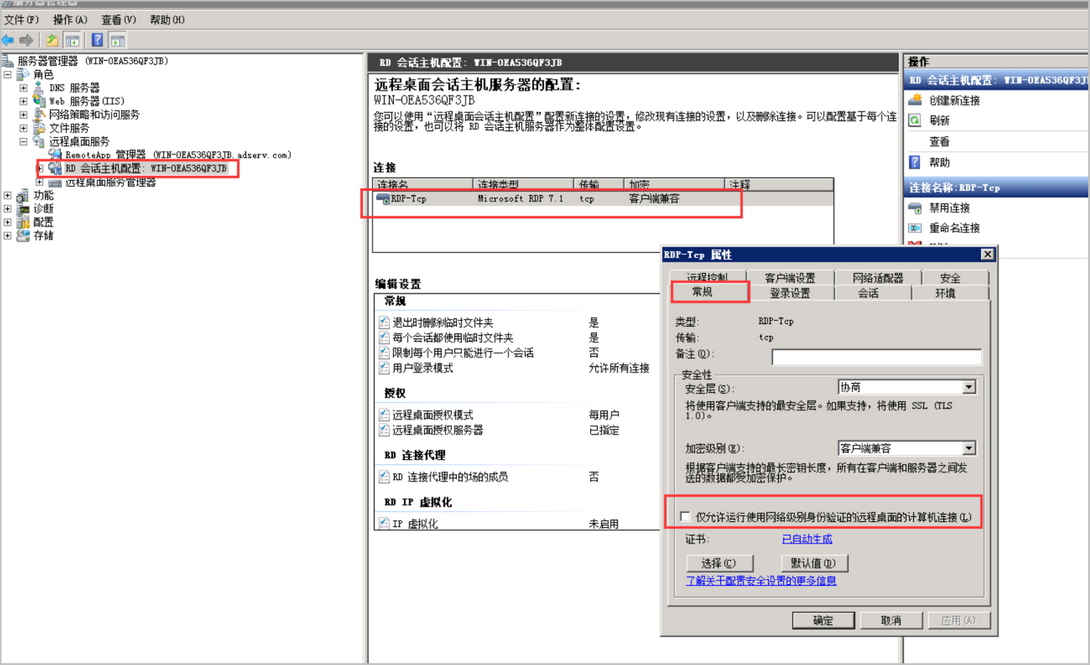Select the Web 服务器 (IIS) role icon
This screenshot has height=665, width=1090.
tap(38, 101)
